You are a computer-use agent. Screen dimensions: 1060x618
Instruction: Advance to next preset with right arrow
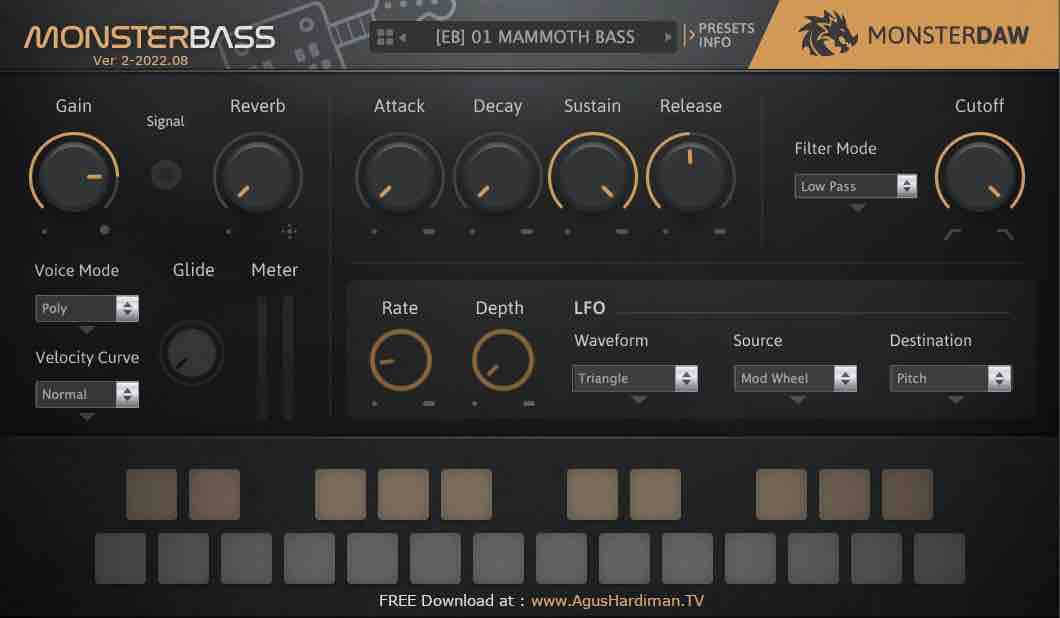tap(668, 38)
